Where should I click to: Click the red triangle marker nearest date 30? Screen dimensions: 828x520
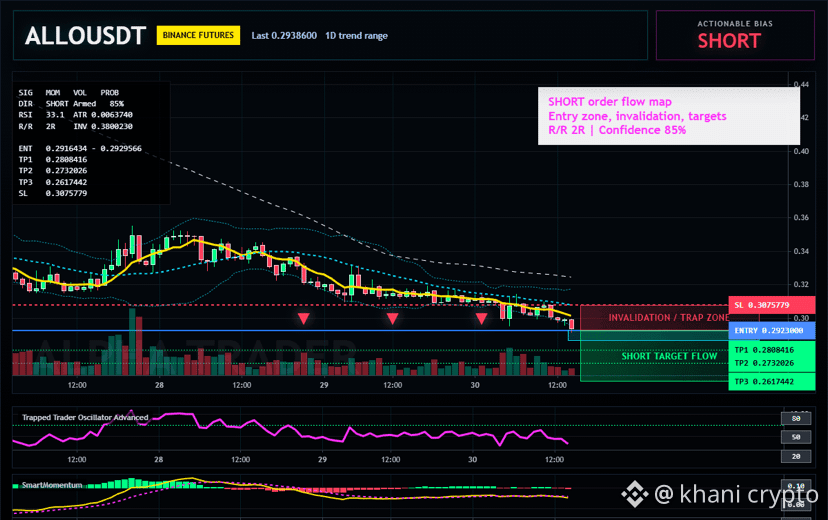[481, 318]
